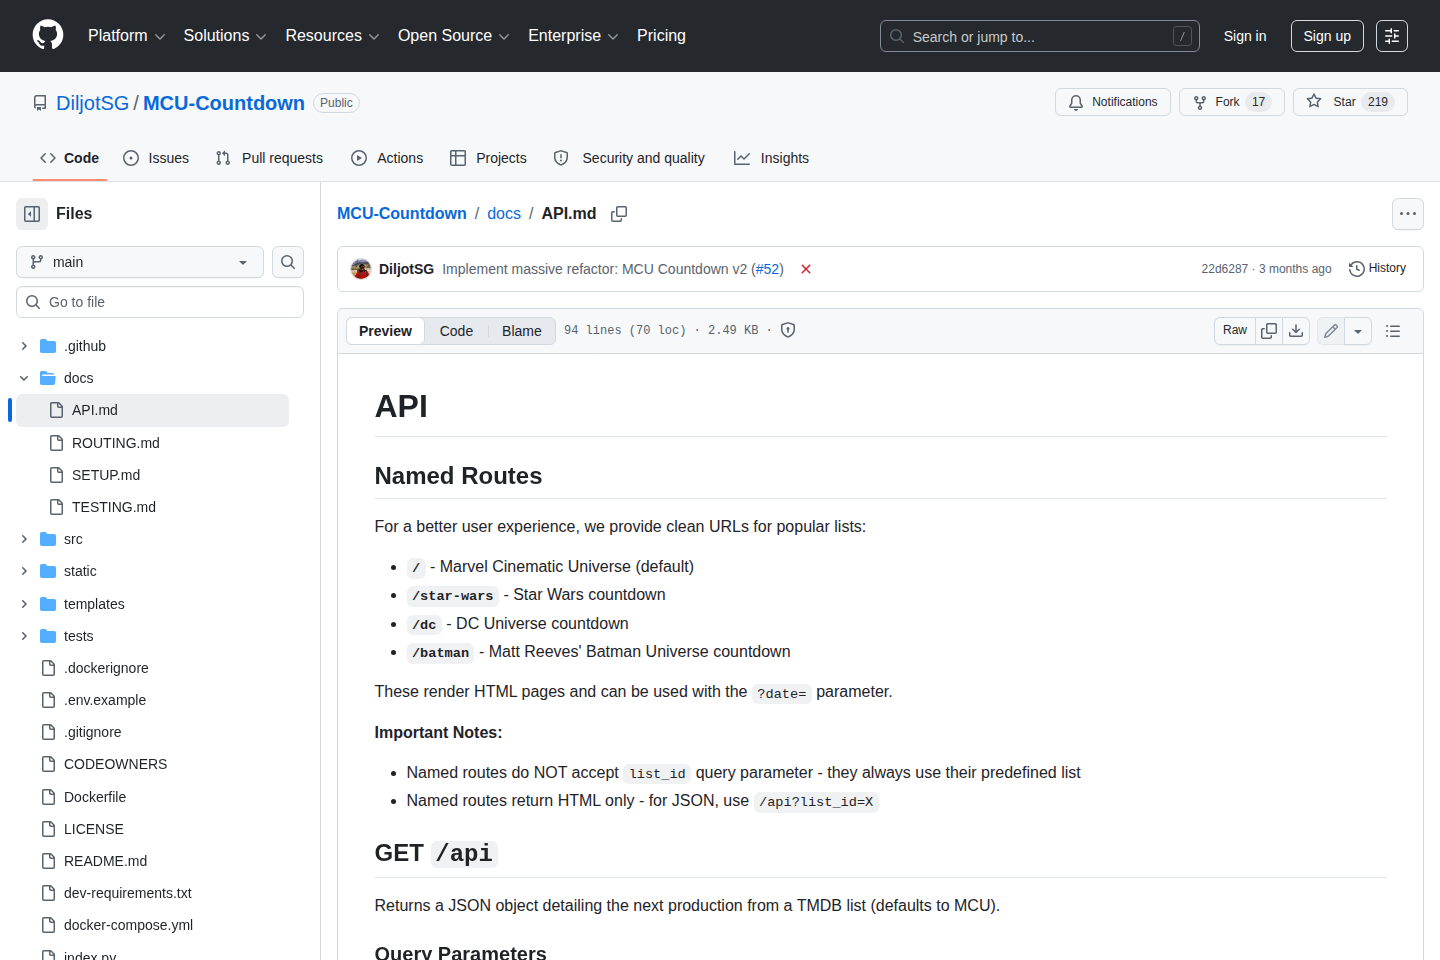Switch to the Blame view
Screen dimensions: 1440x960
[521, 331]
